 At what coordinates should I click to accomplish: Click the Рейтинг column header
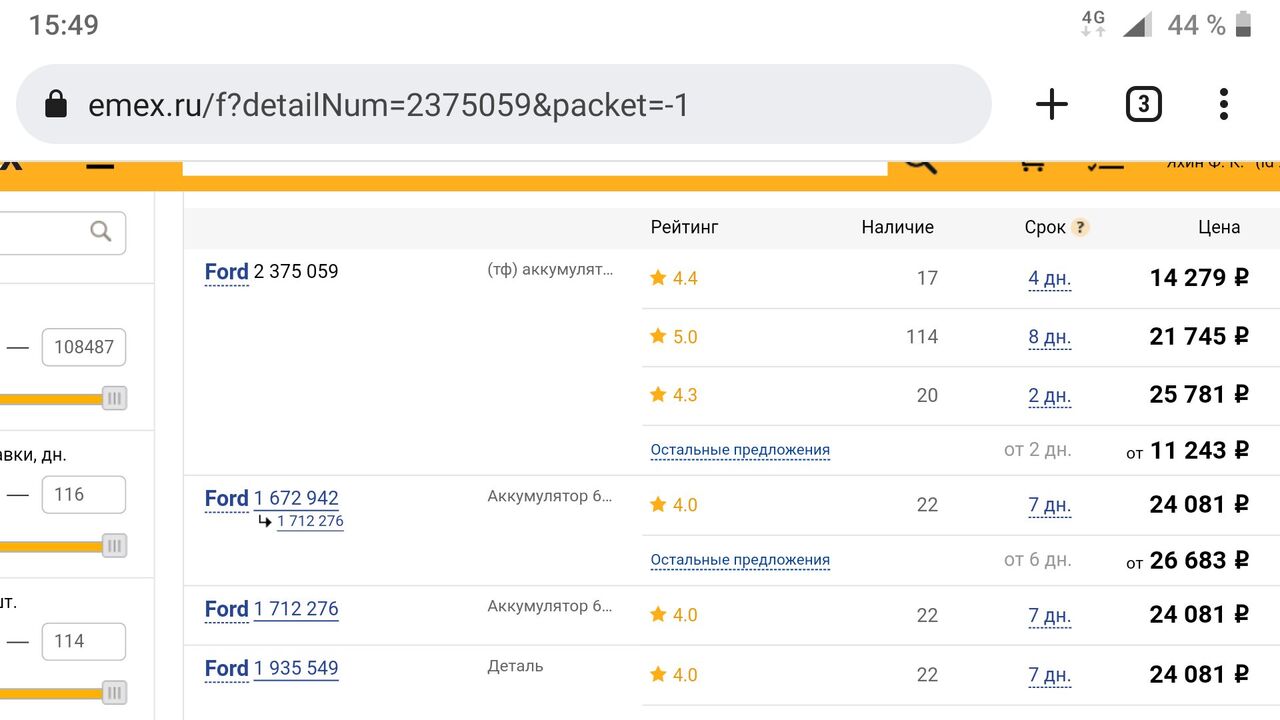pyautogui.click(x=684, y=227)
